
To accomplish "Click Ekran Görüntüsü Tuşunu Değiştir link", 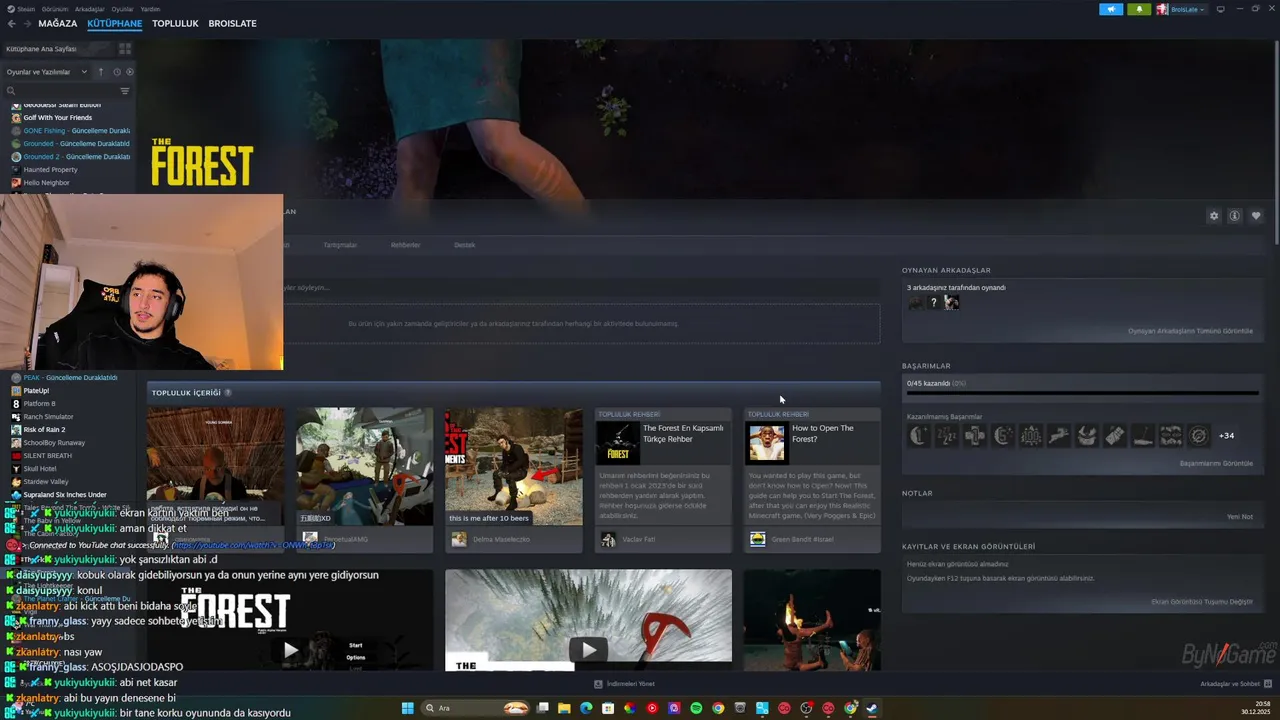I will point(1202,602).
